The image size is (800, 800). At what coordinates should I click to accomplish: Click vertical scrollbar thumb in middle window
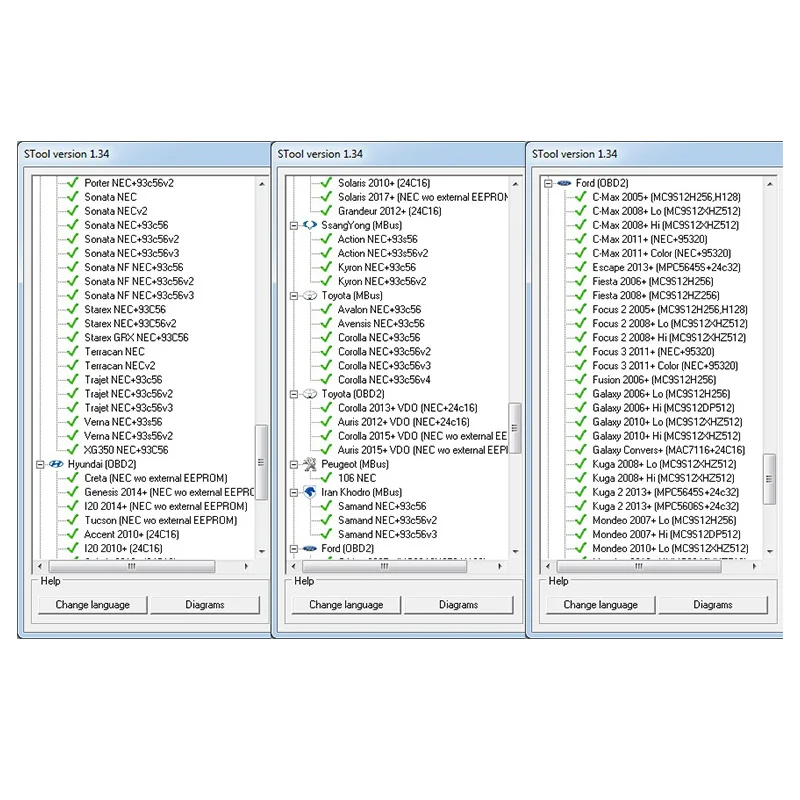coord(515,428)
